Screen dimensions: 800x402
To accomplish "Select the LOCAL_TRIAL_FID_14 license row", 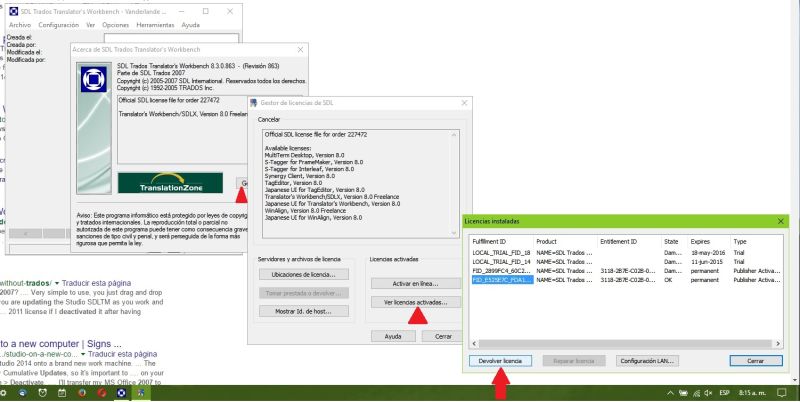I will (627, 262).
